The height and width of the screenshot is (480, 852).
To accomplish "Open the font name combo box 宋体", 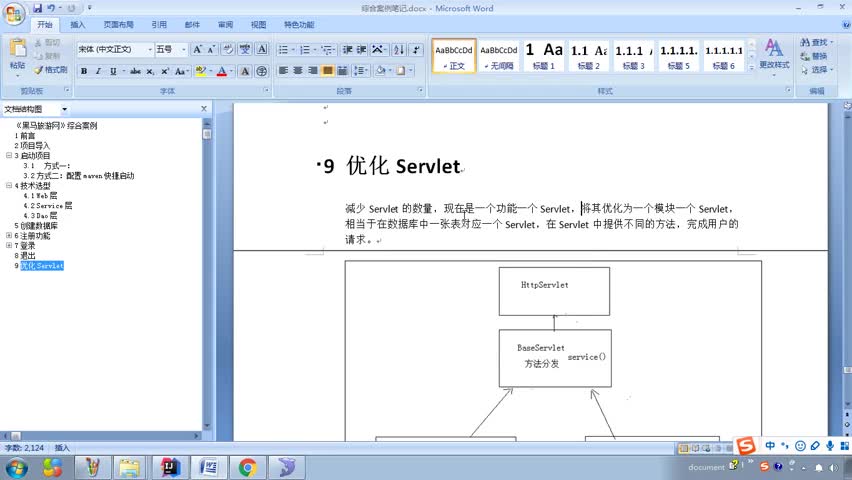I will pyautogui.click(x=115, y=49).
